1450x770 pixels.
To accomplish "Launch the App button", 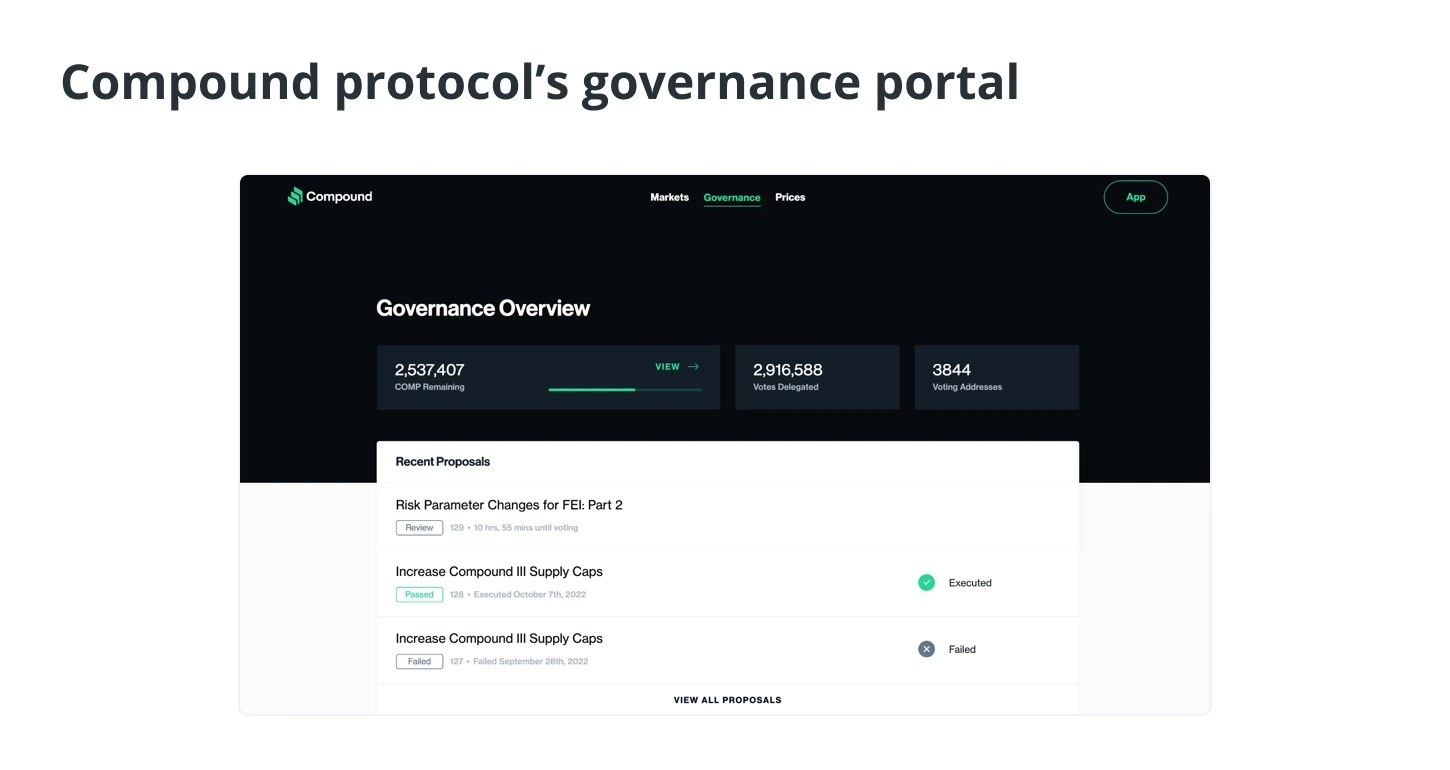I will (x=1135, y=197).
